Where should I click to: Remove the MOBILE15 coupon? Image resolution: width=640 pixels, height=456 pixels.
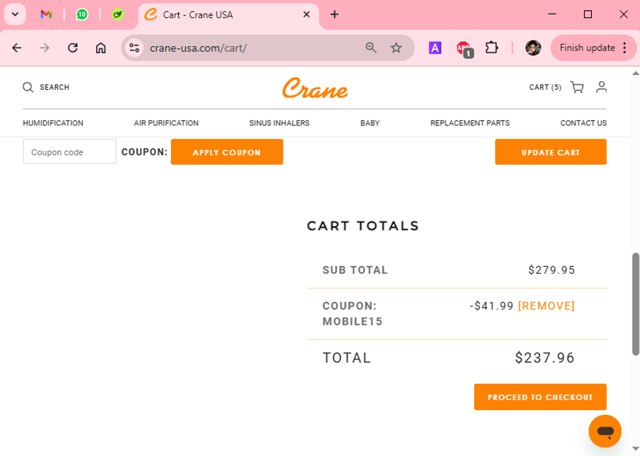pyautogui.click(x=546, y=306)
